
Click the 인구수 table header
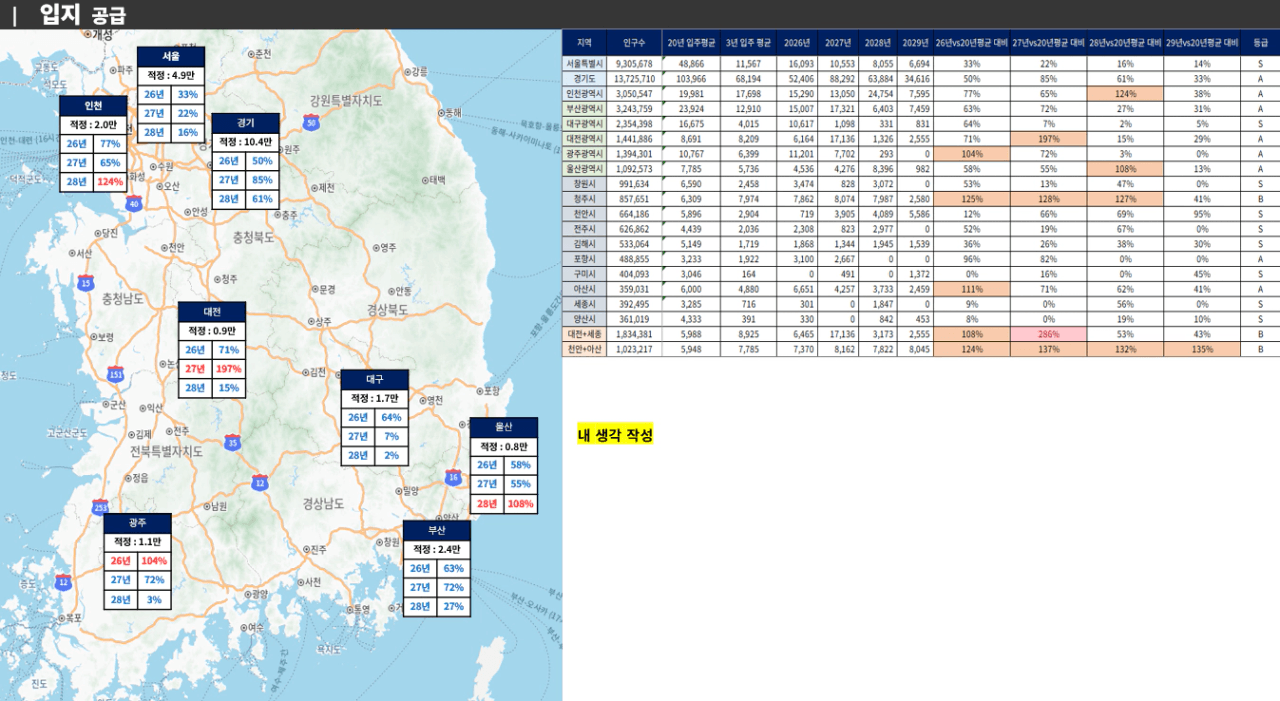click(x=634, y=43)
